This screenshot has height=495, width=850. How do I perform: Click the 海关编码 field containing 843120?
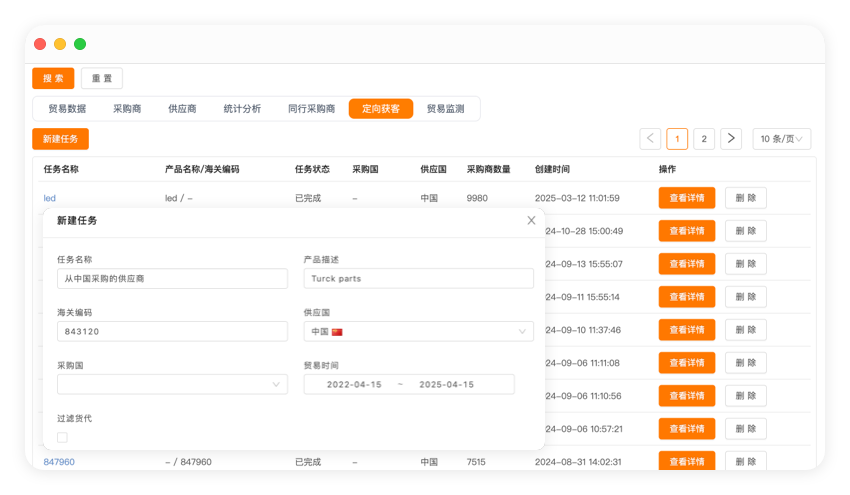[x=171, y=331]
